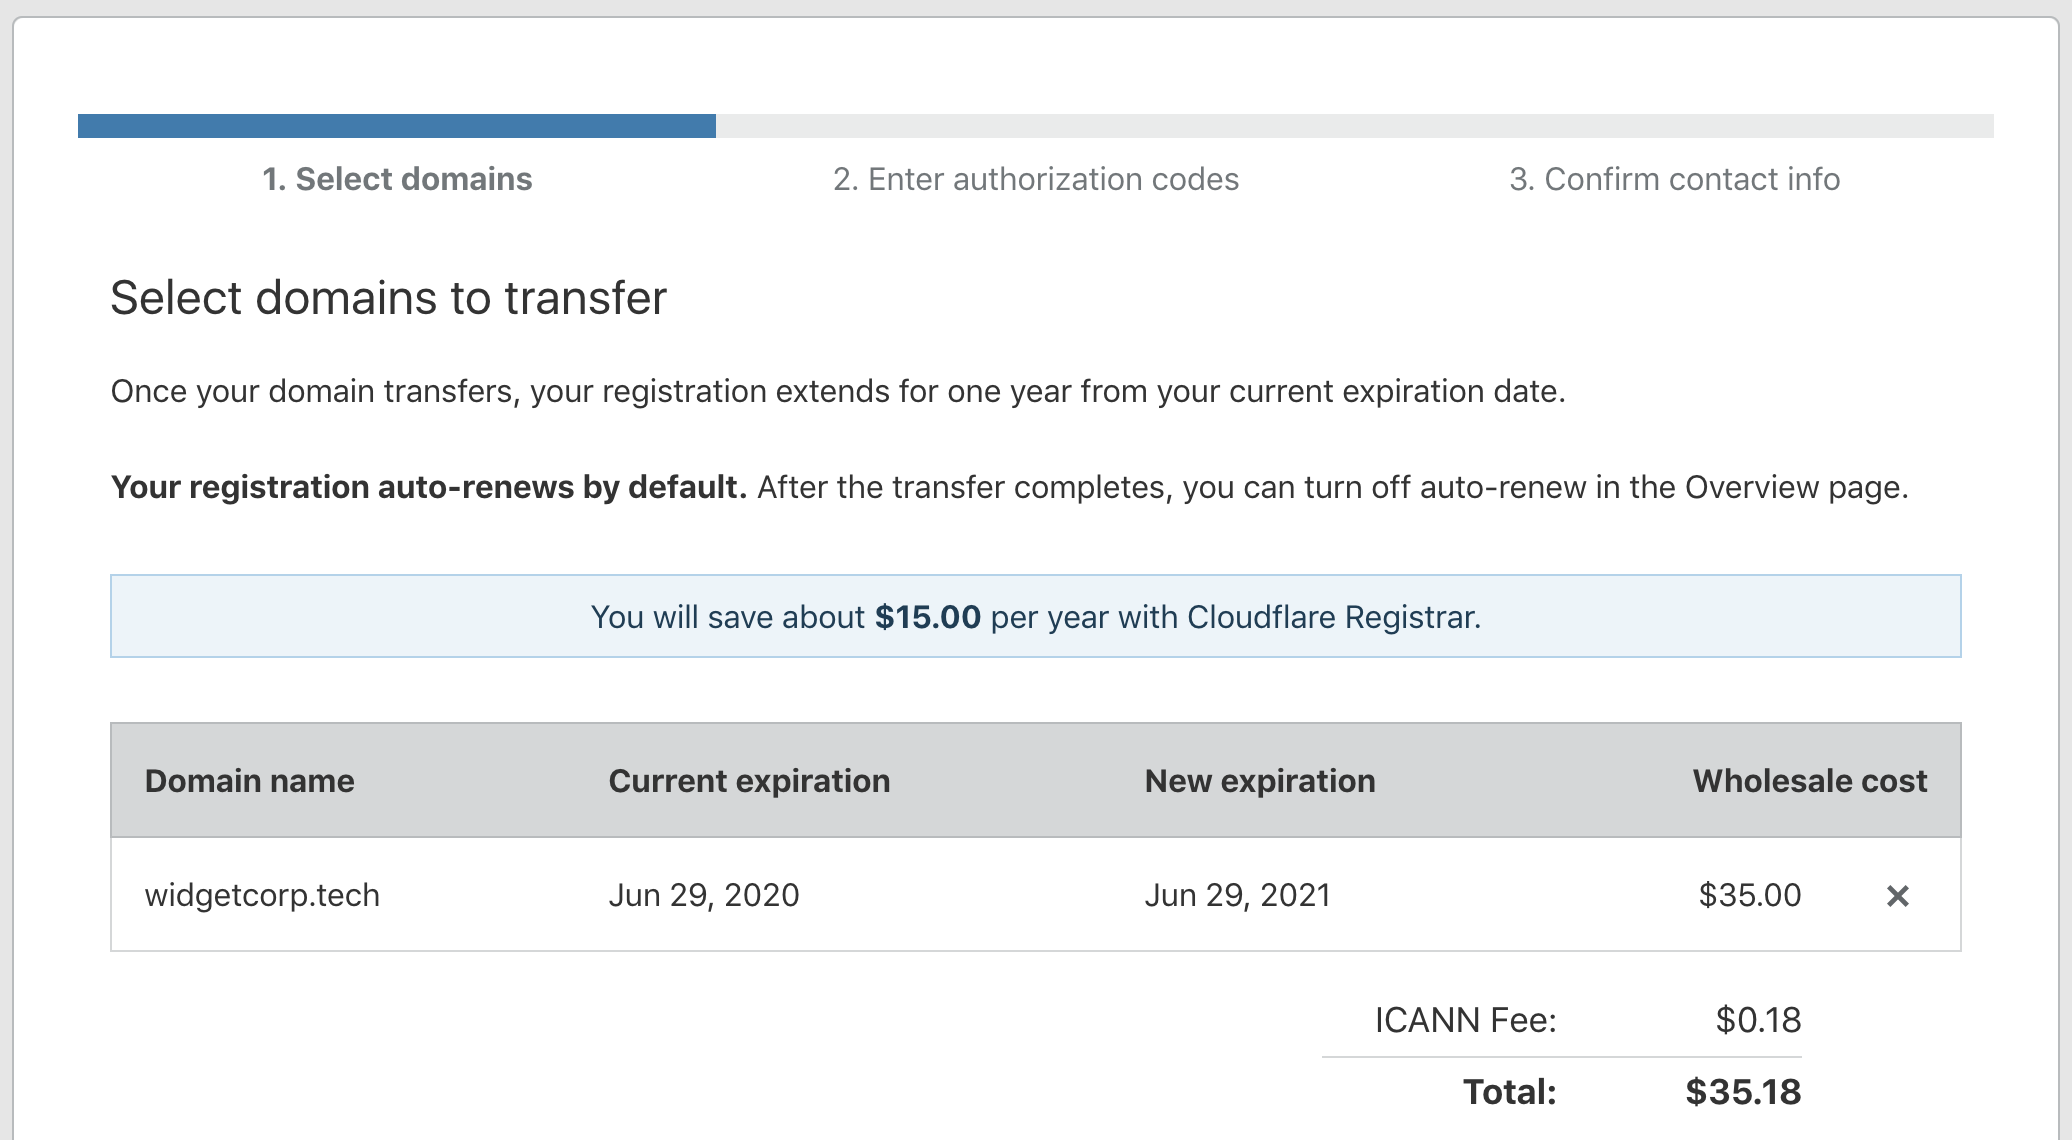This screenshot has width=2072, height=1140.
Task: Sort by the Wholesale cost column
Action: point(1808,781)
